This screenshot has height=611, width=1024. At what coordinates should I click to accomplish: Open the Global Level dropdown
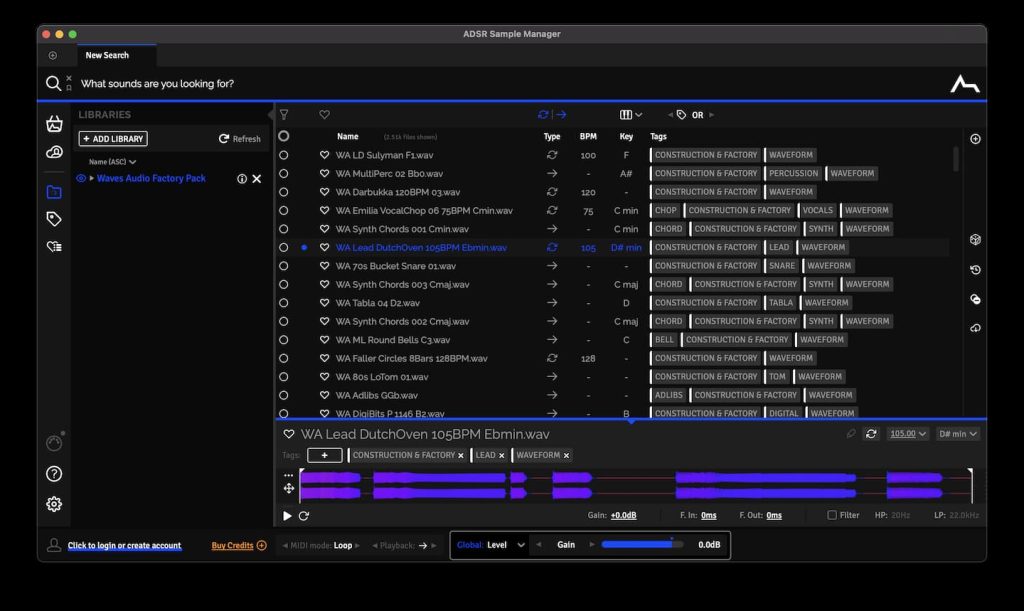pyautogui.click(x=490, y=545)
